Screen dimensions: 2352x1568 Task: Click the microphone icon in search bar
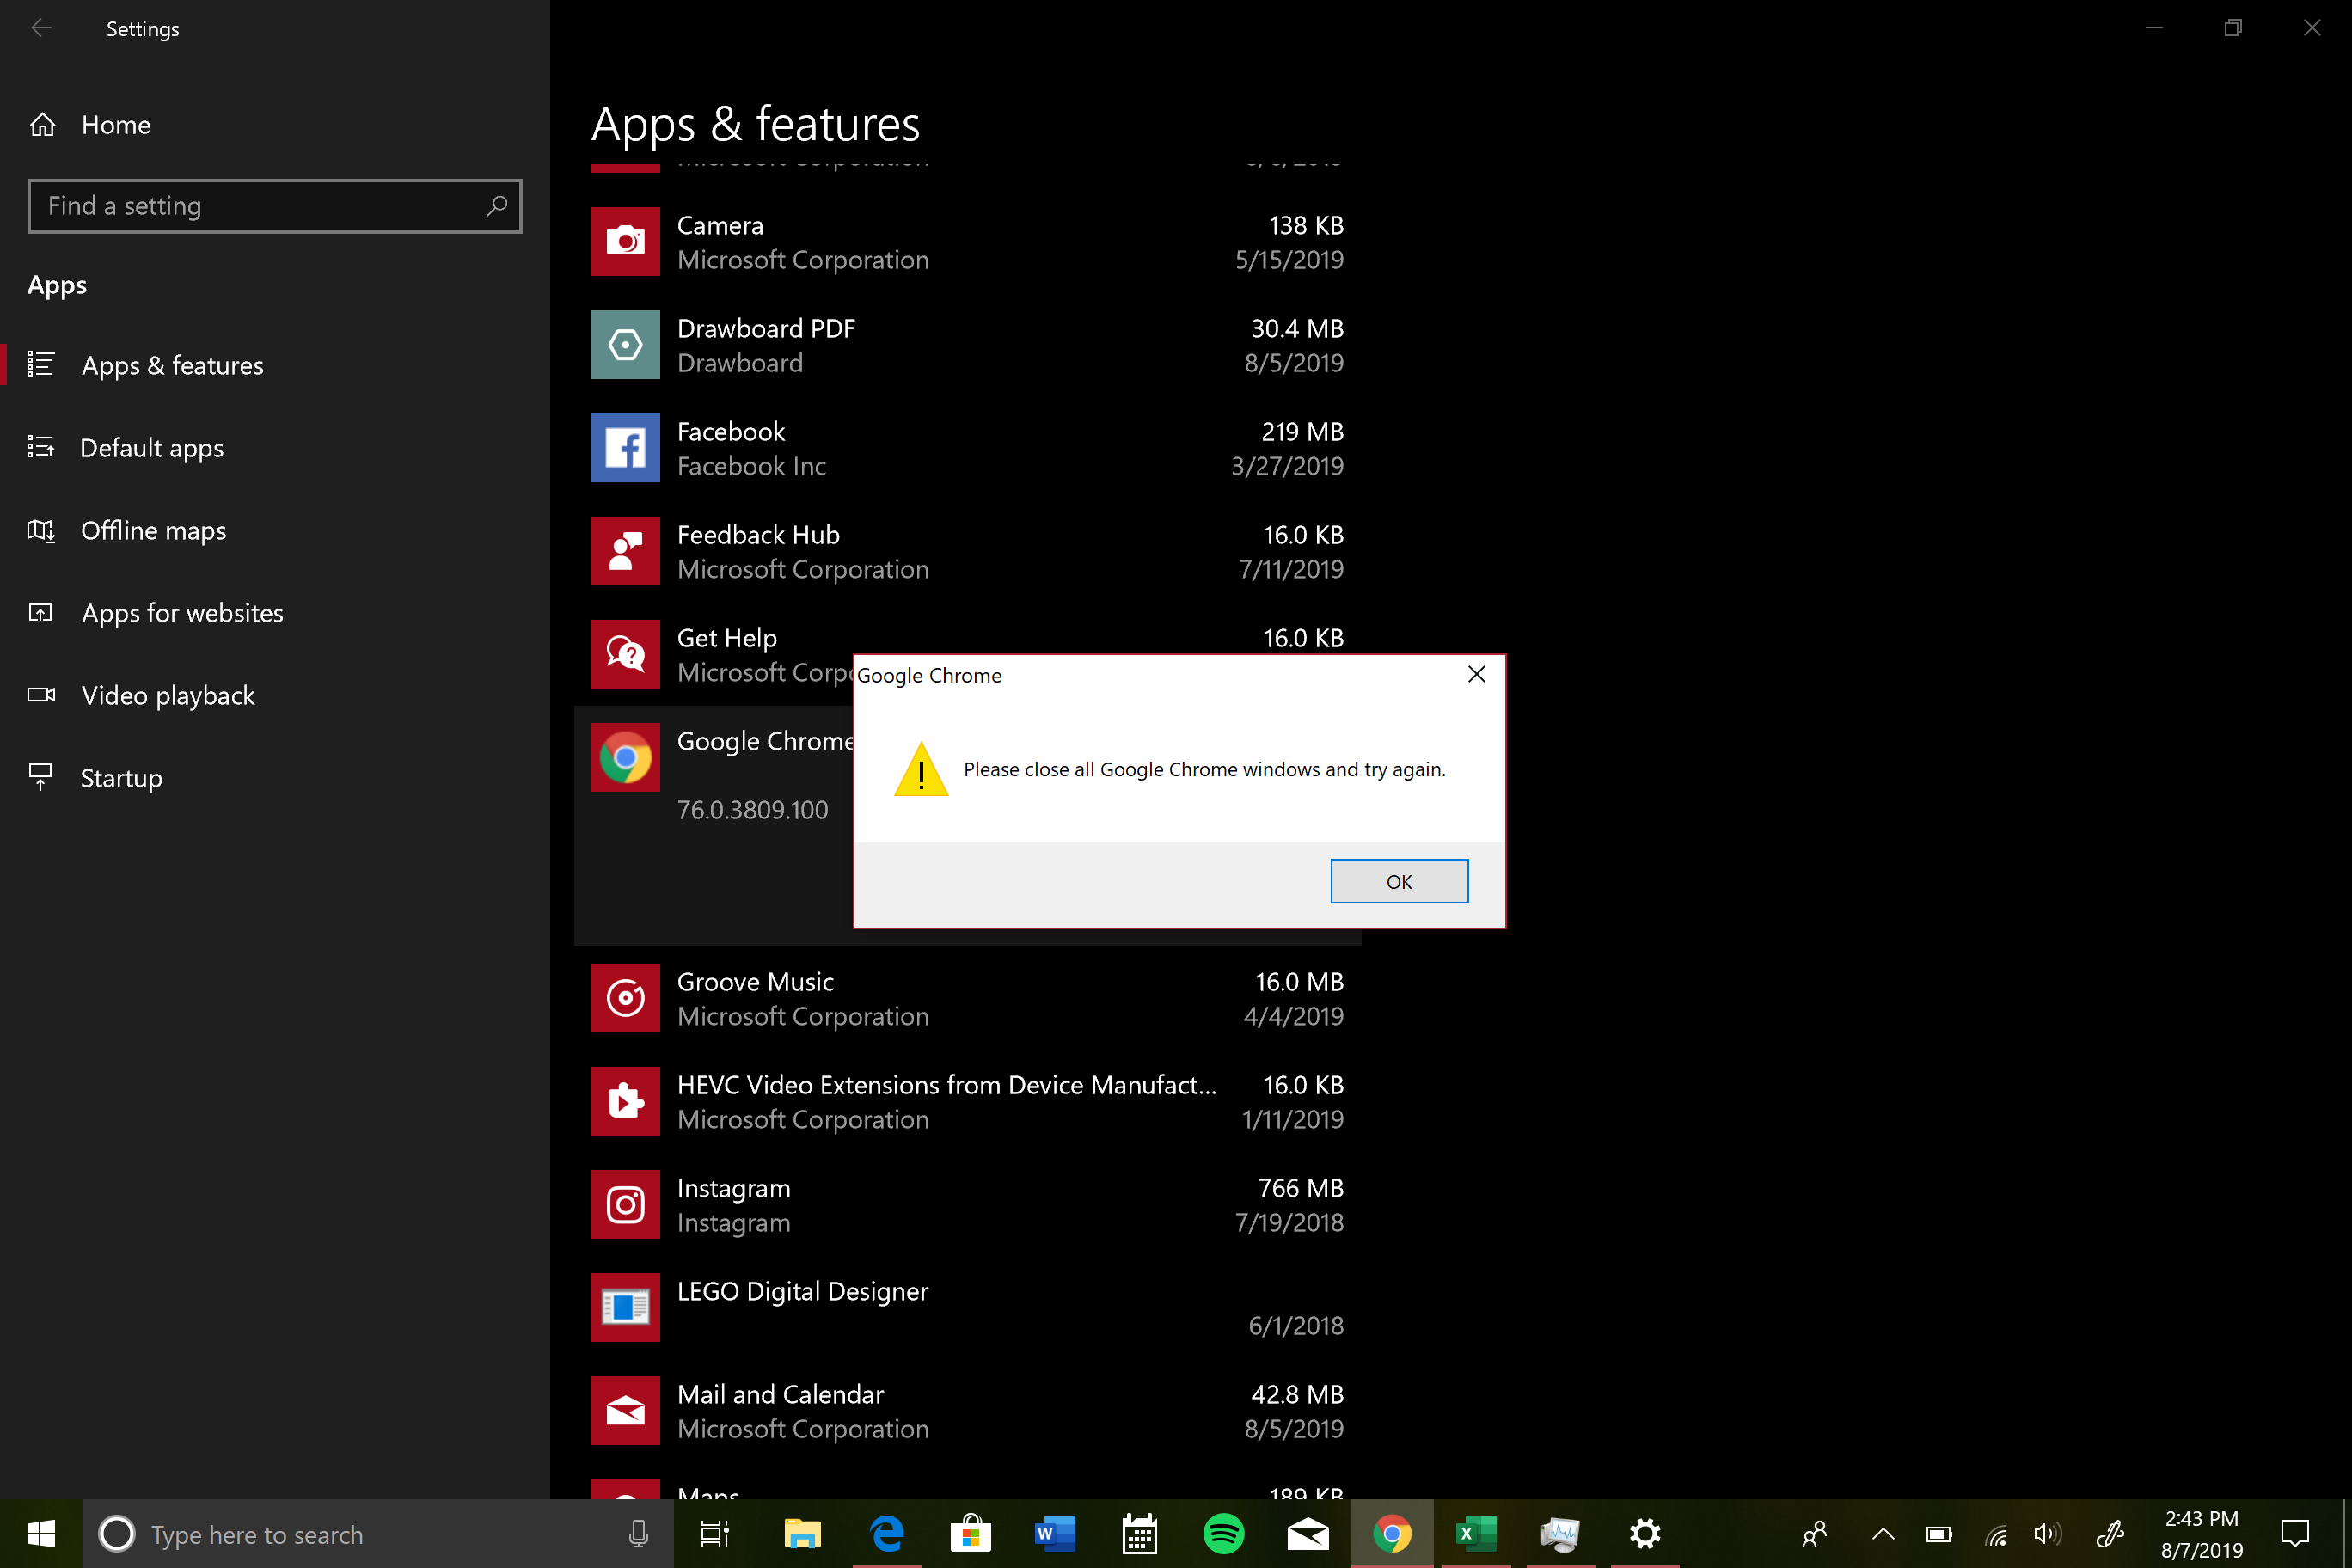[638, 1533]
